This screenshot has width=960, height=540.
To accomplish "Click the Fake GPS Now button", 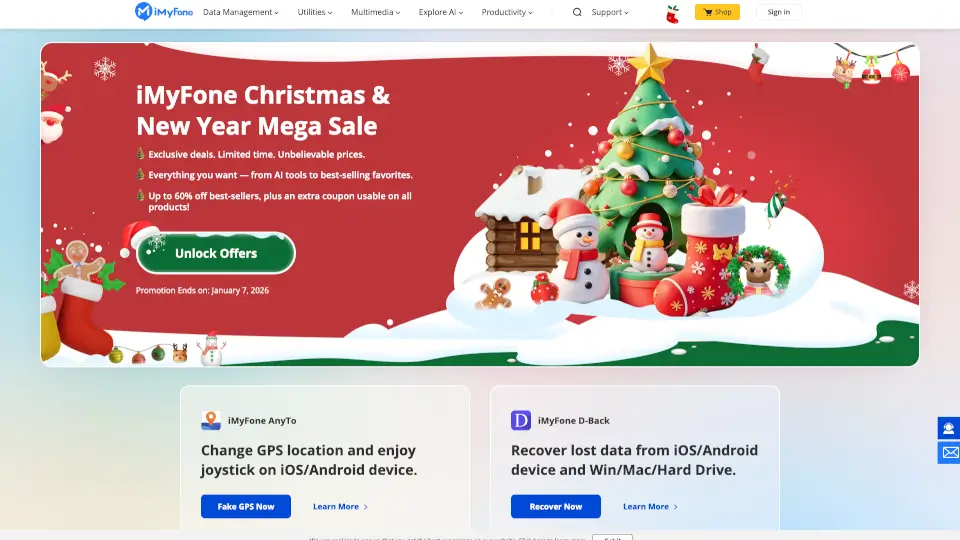I will pyautogui.click(x=246, y=506).
